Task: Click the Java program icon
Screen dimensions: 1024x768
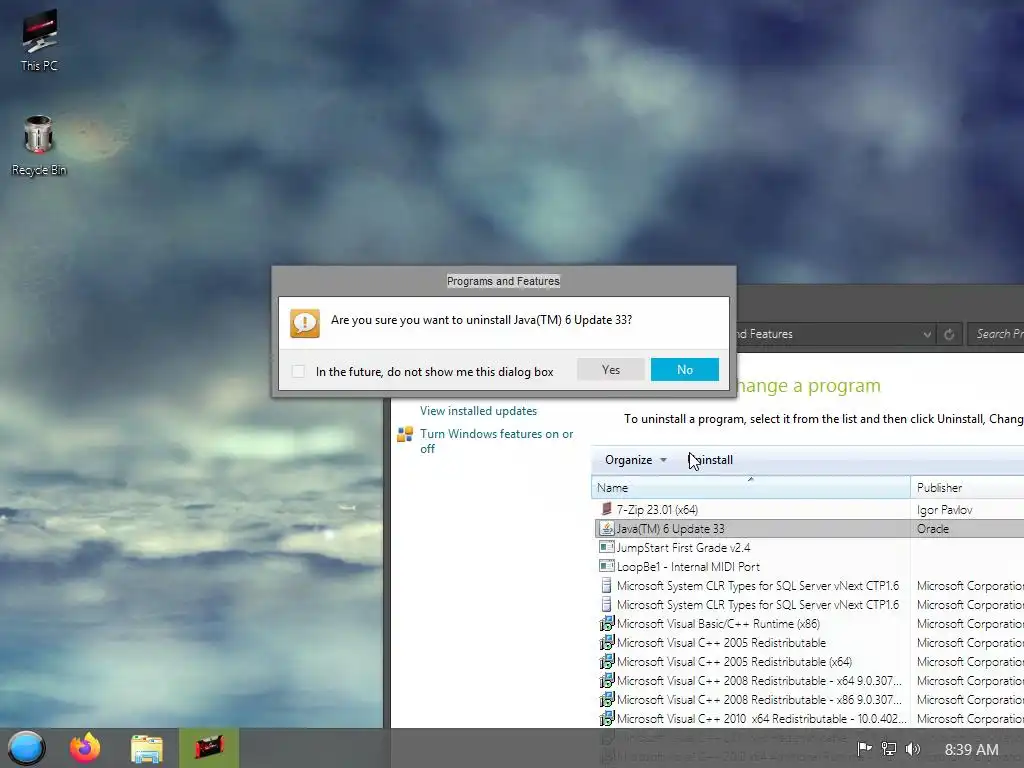Action: (x=607, y=528)
